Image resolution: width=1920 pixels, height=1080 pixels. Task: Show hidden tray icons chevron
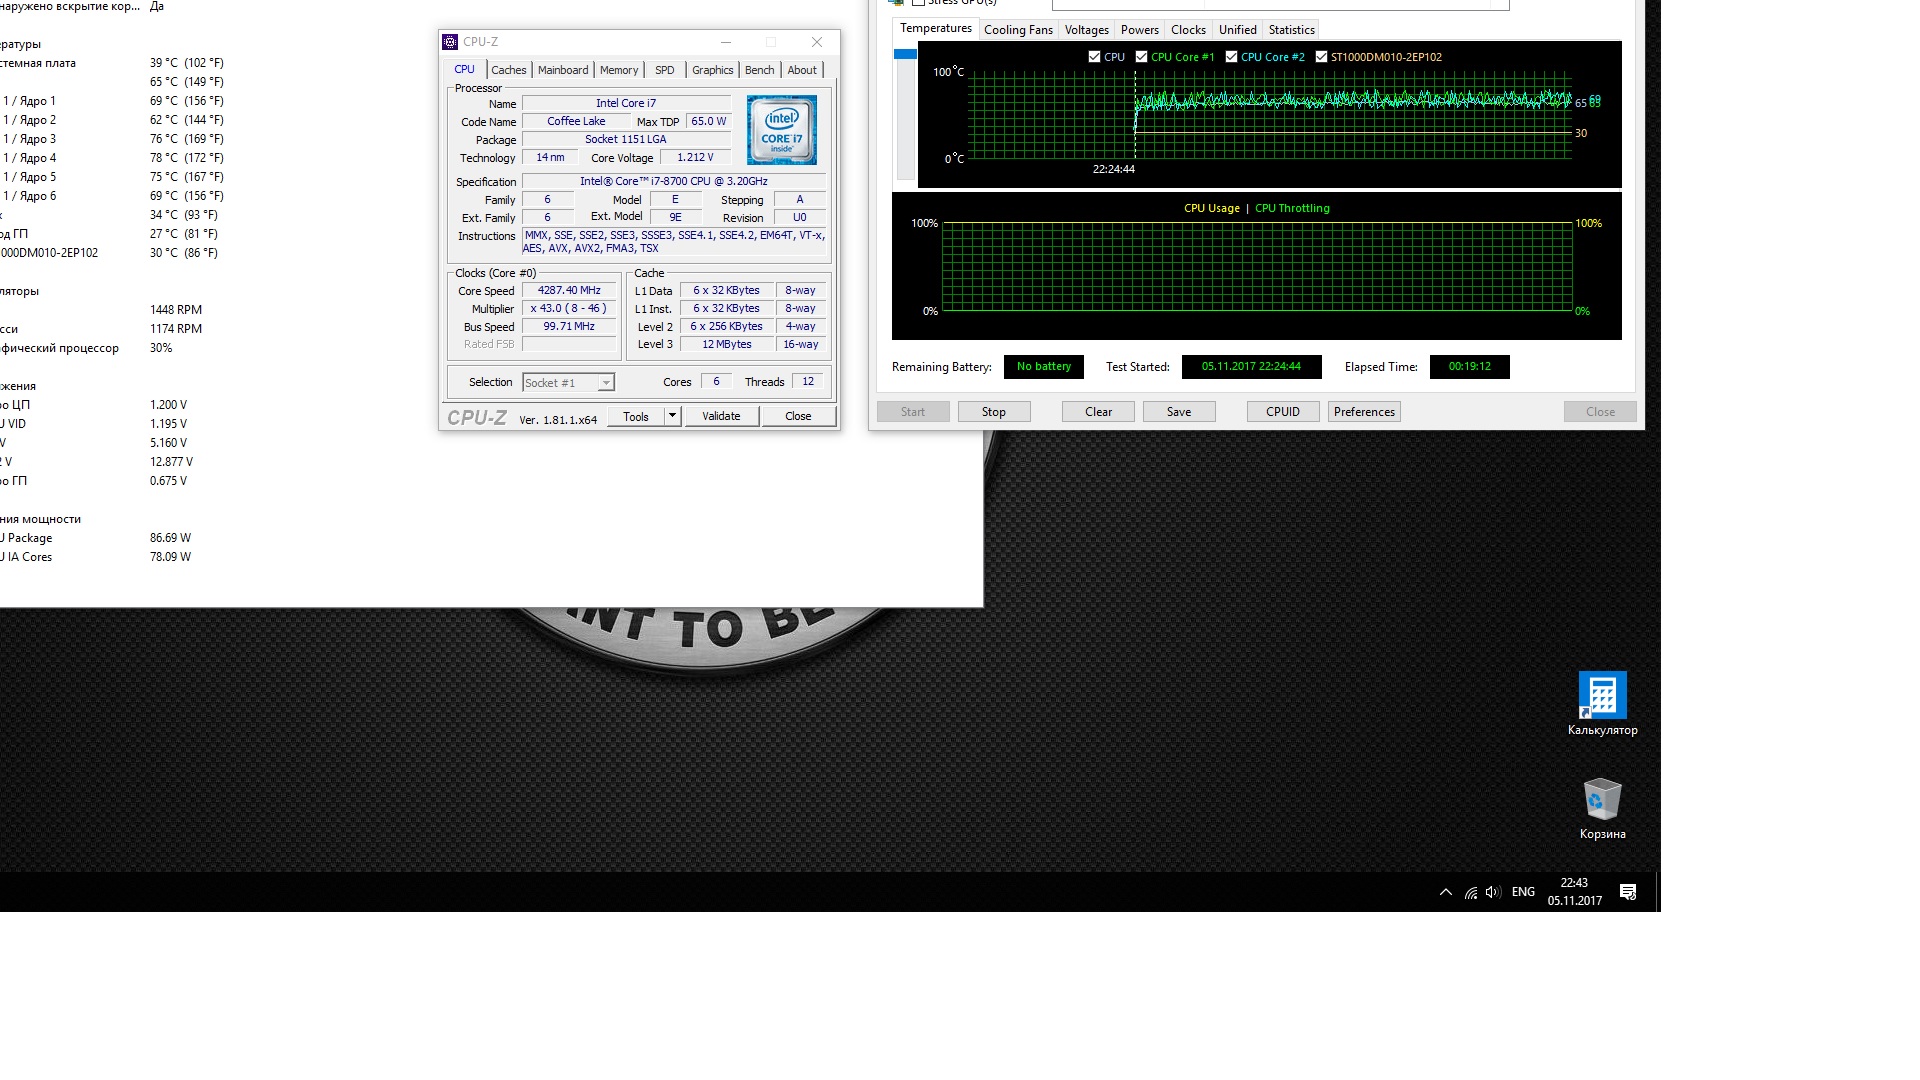(1445, 892)
